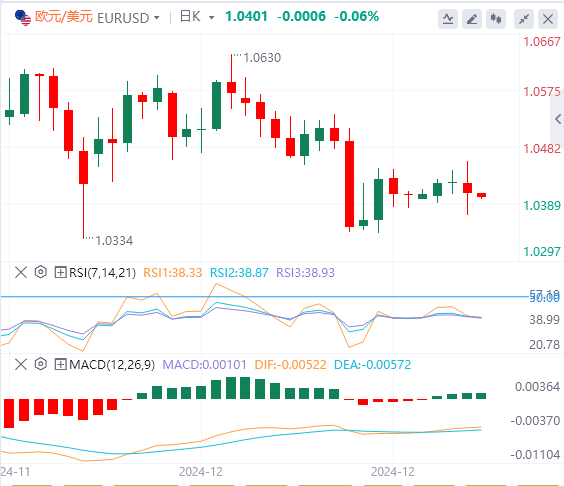Click the 20.78 RSI axis label
Viewport: 564px width, 486px height.
pyautogui.click(x=544, y=345)
